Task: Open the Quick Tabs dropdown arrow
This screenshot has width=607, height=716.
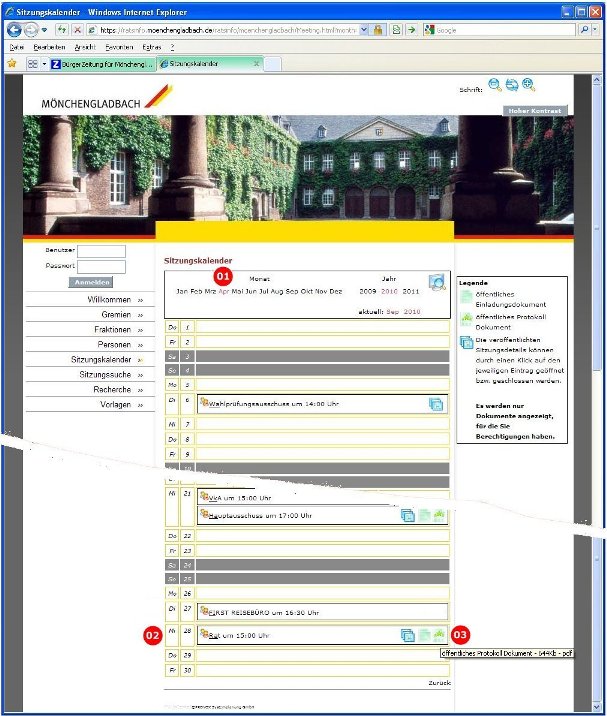Action: 44,64
